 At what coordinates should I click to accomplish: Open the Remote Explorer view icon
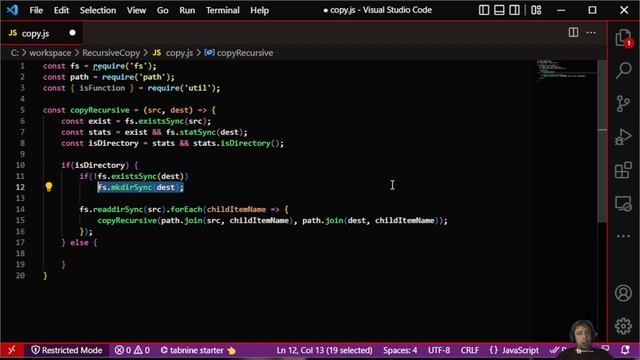click(623, 203)
